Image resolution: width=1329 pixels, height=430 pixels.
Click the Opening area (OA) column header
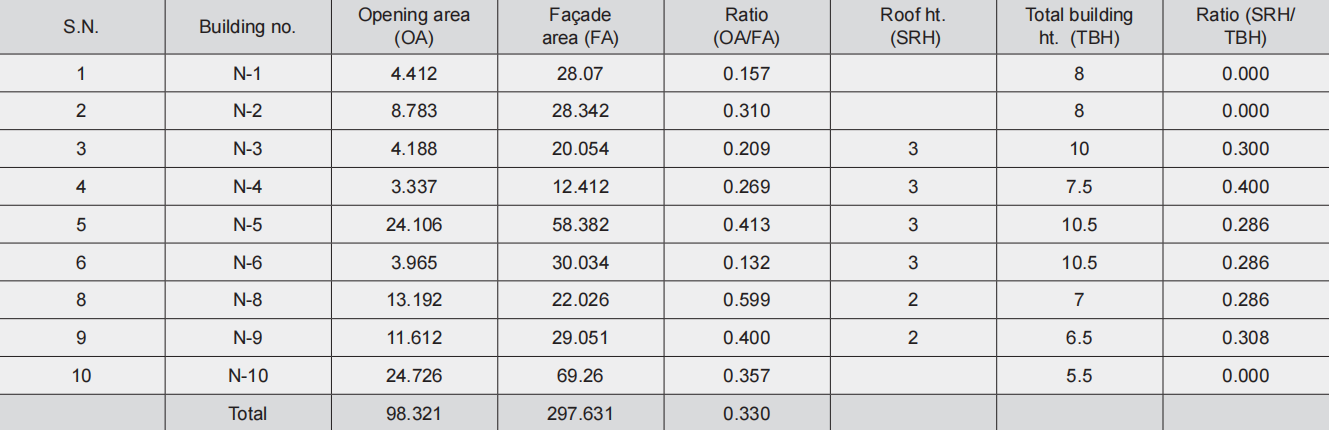(414, 27)
